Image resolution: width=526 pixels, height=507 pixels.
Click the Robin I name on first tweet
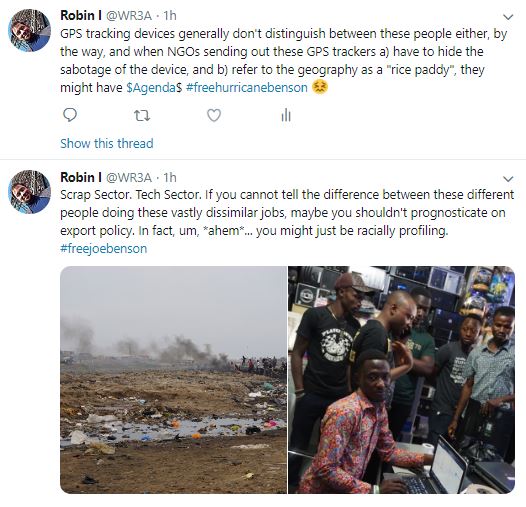[x=81, y=15]
